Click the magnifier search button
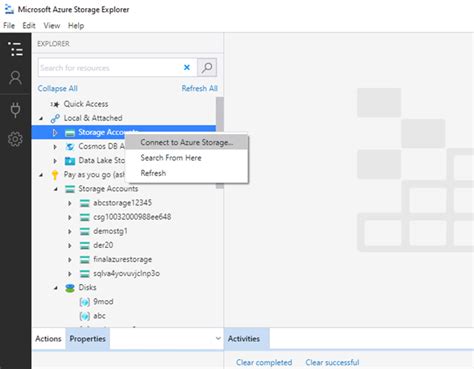The height and width of the screenshot is (369, 474). tap(207, 68)
